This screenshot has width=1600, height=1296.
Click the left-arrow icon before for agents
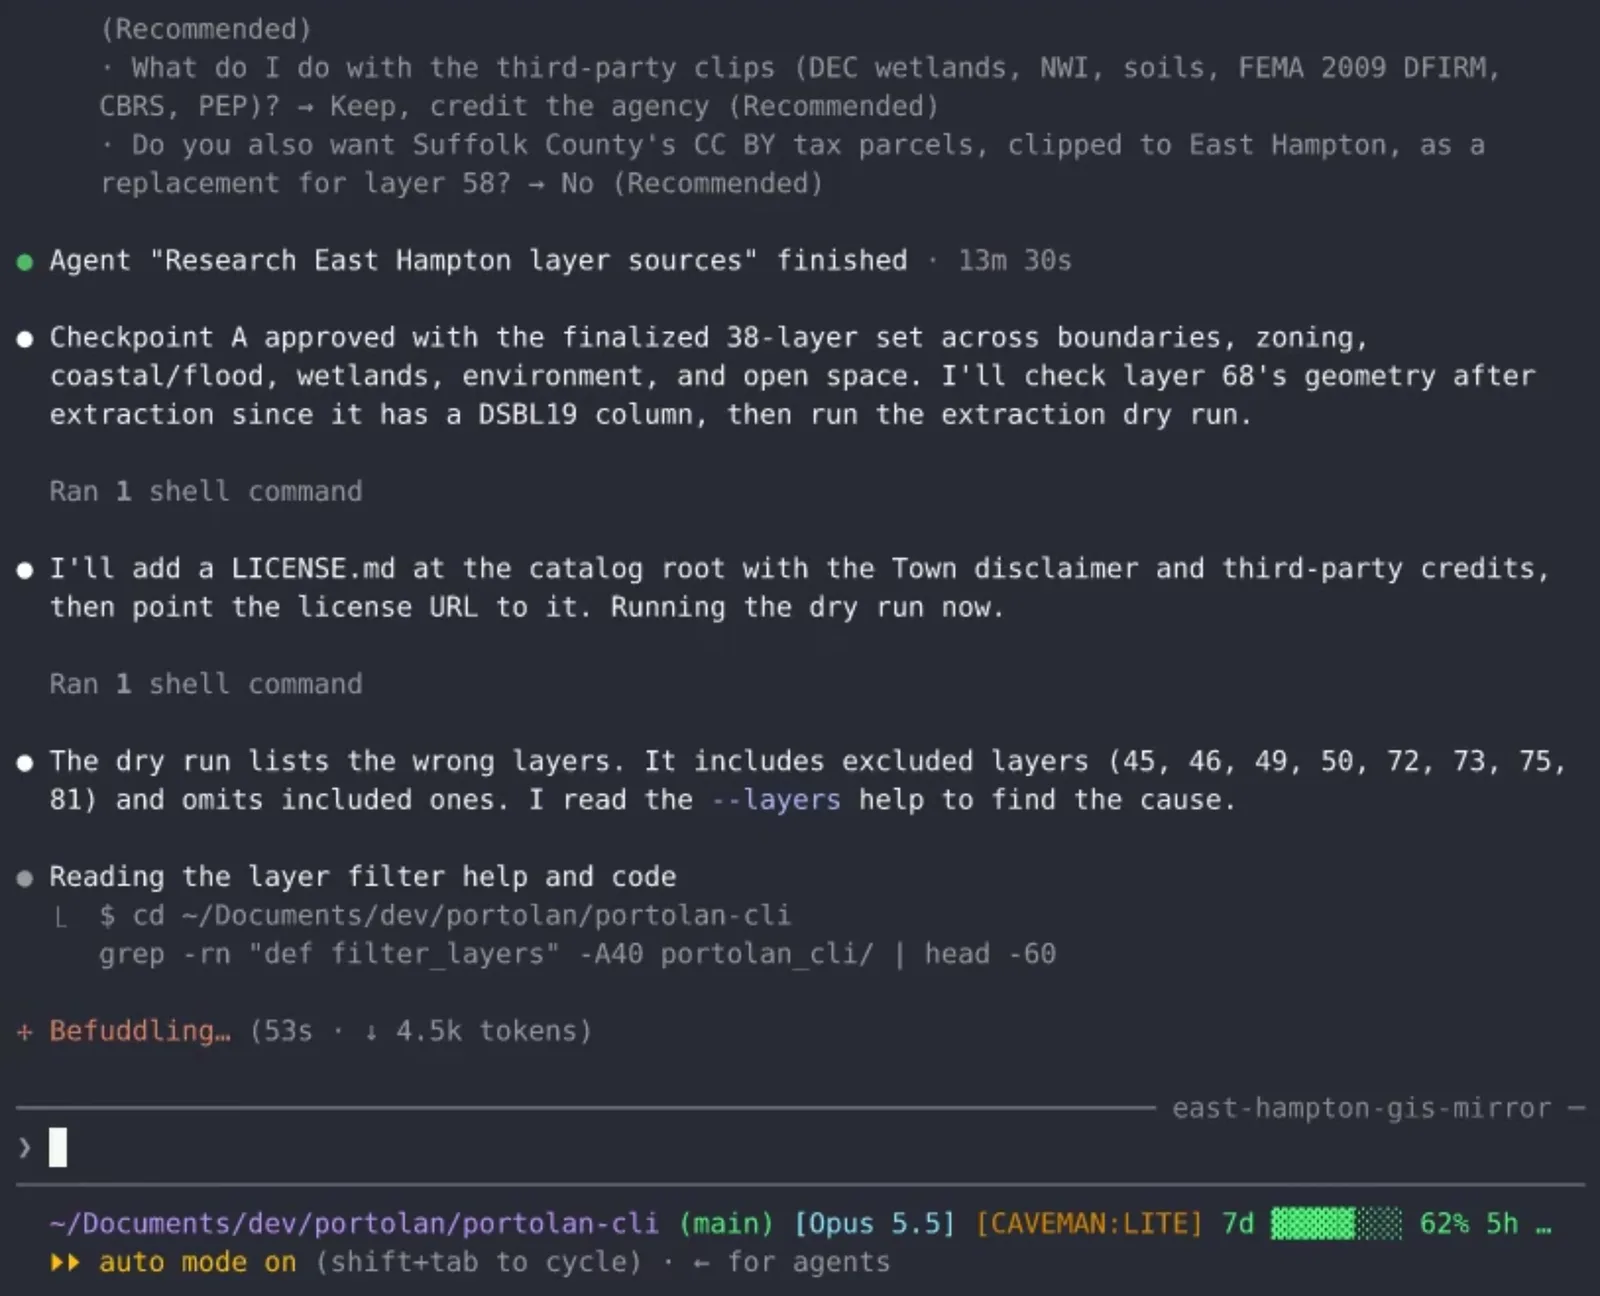701,1263
